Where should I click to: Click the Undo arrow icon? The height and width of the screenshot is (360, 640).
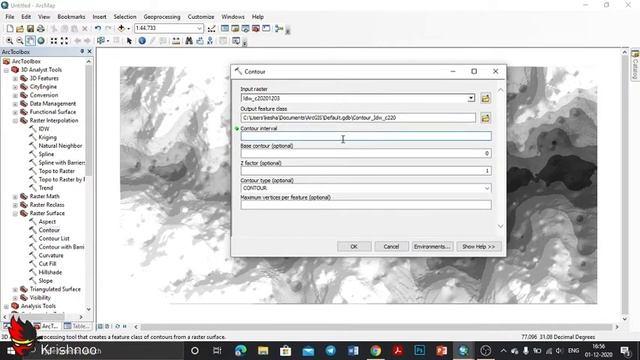(98, 29)
